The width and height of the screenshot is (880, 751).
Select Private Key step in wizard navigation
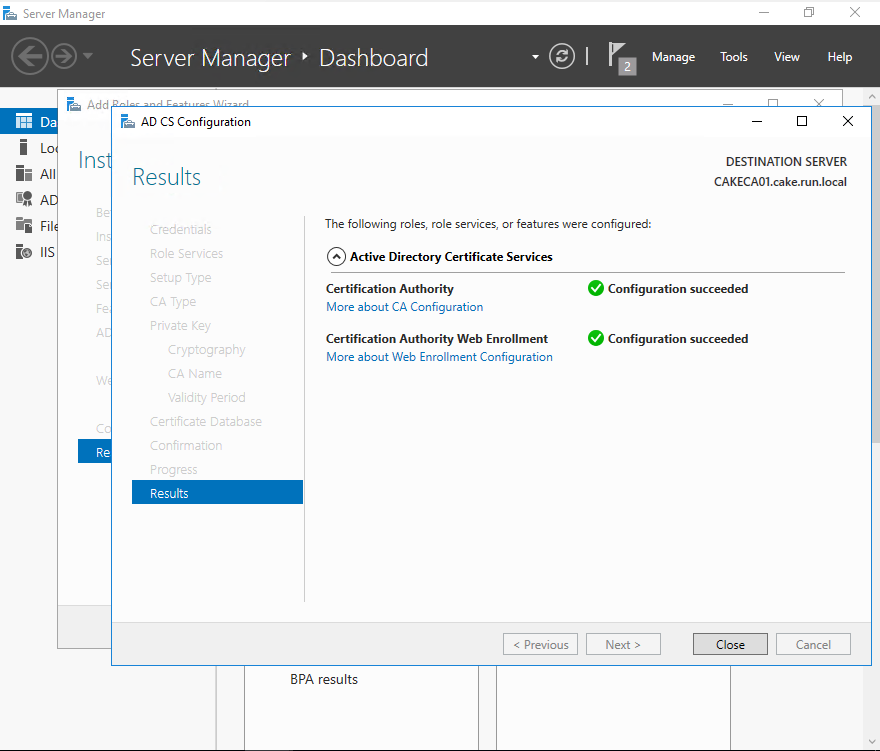tap(180, 326)
